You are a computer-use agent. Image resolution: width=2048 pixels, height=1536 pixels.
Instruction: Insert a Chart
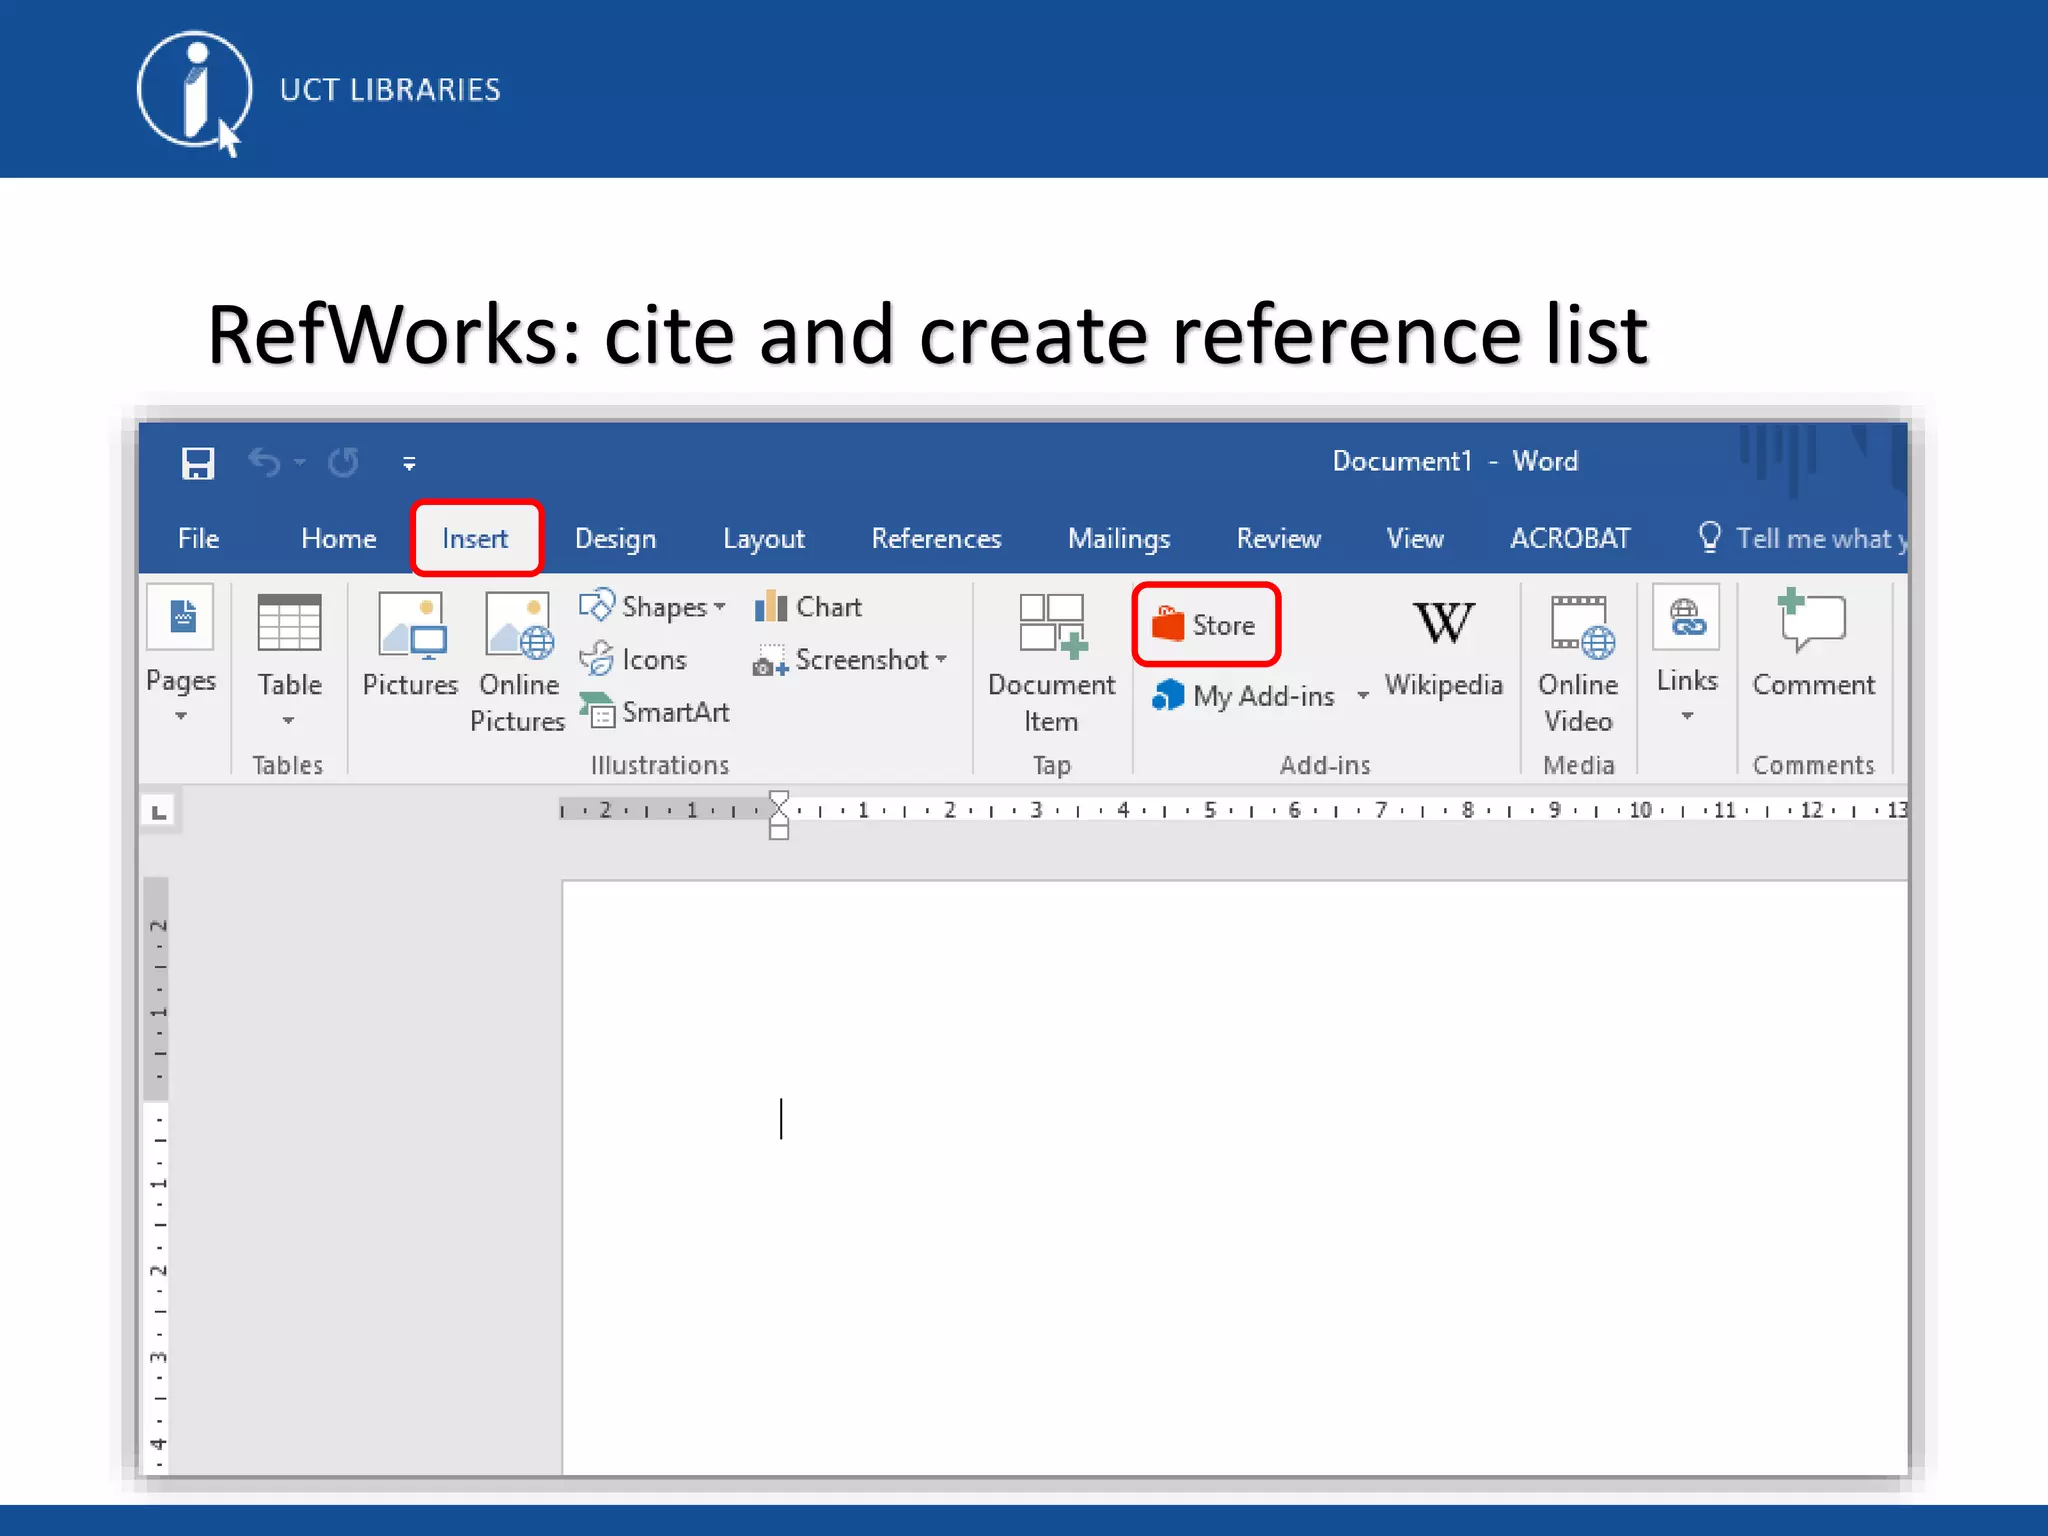pos(808,606)
